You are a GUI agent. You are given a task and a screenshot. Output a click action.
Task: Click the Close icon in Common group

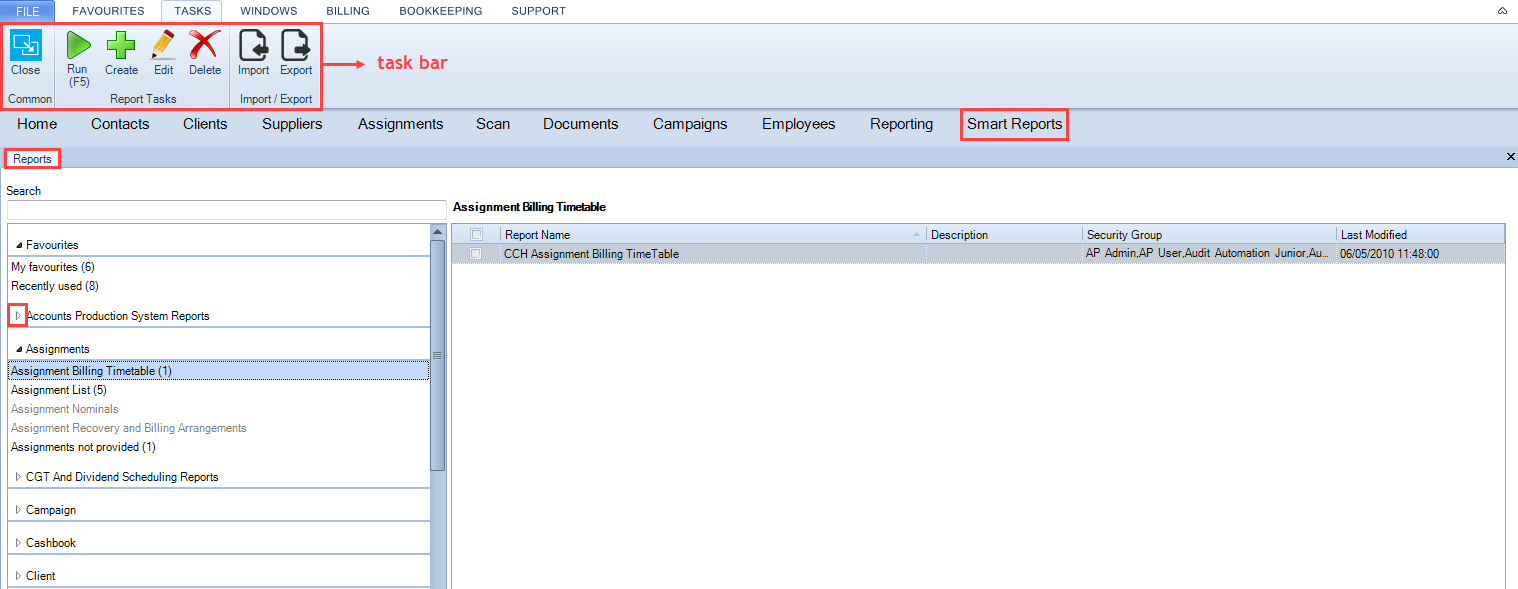26,46
